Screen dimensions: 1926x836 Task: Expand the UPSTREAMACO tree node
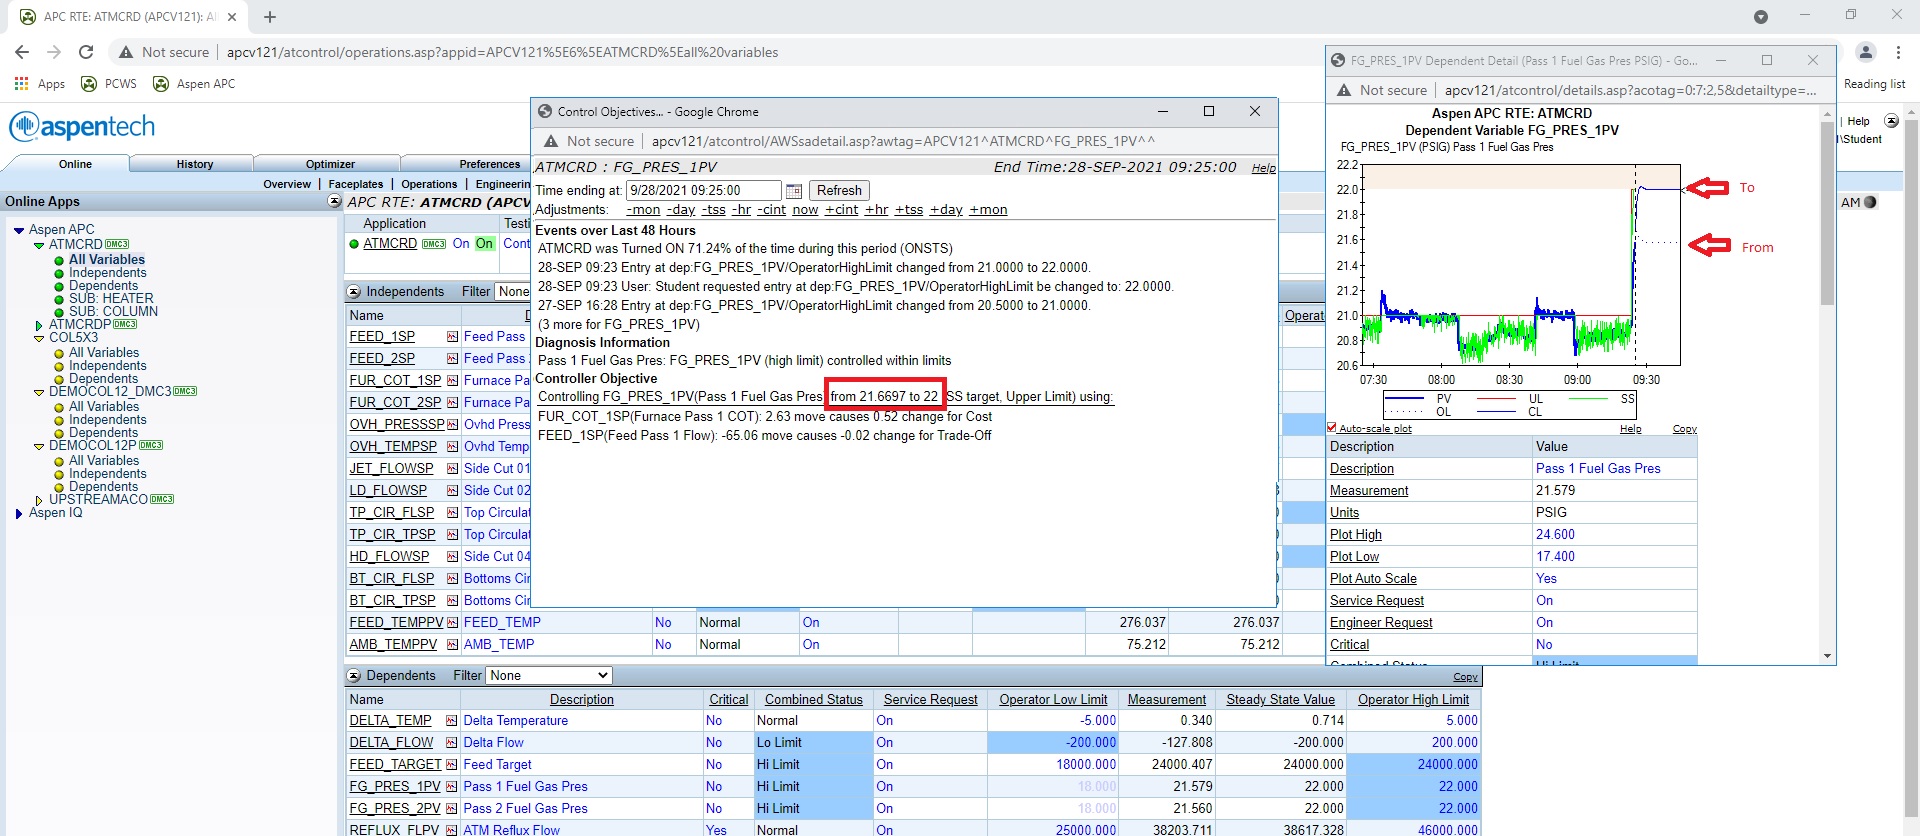[39, 501]
